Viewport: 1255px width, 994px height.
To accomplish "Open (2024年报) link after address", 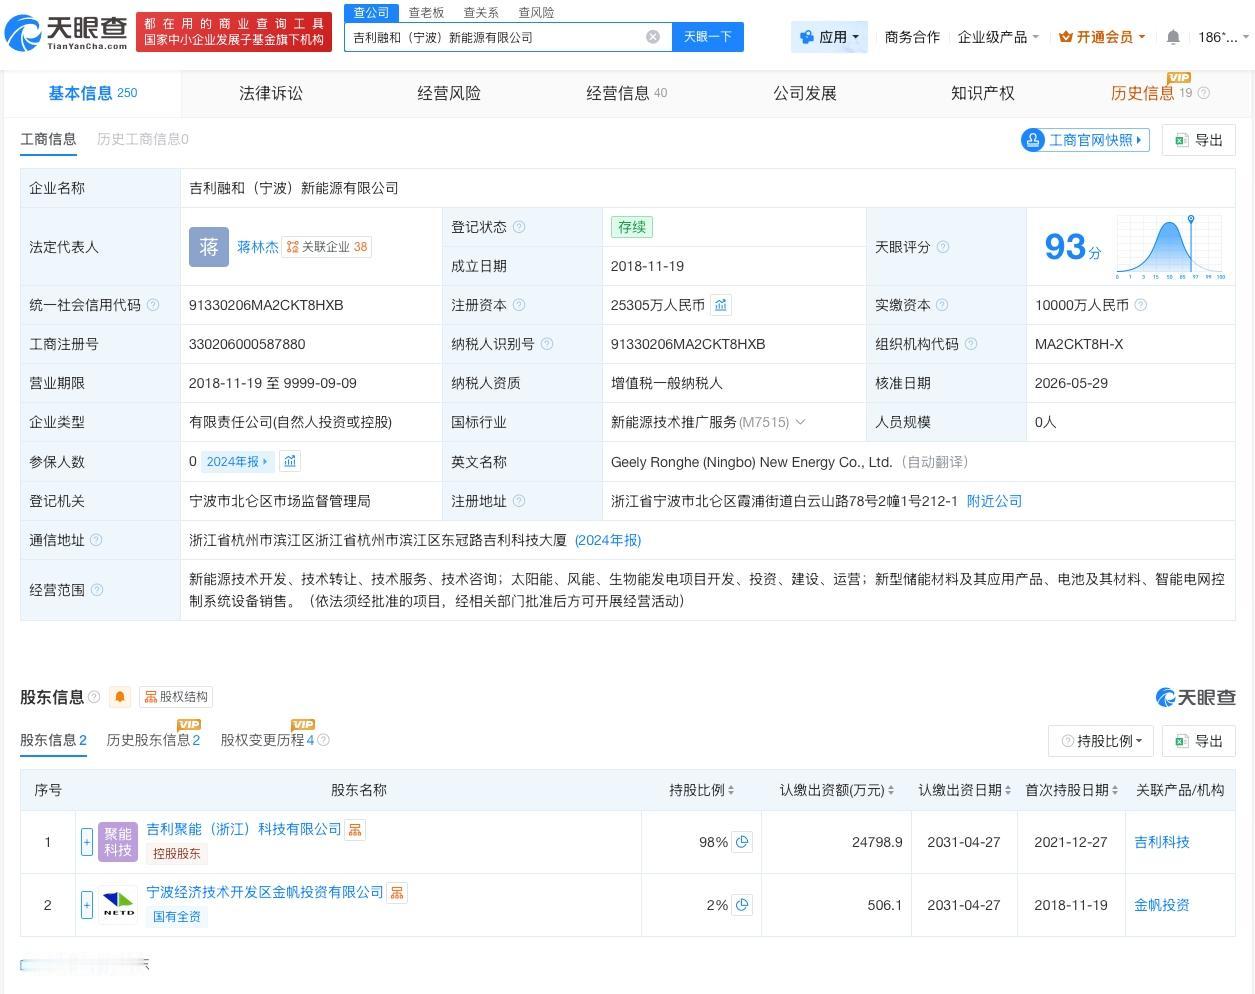I will [608, 540].
